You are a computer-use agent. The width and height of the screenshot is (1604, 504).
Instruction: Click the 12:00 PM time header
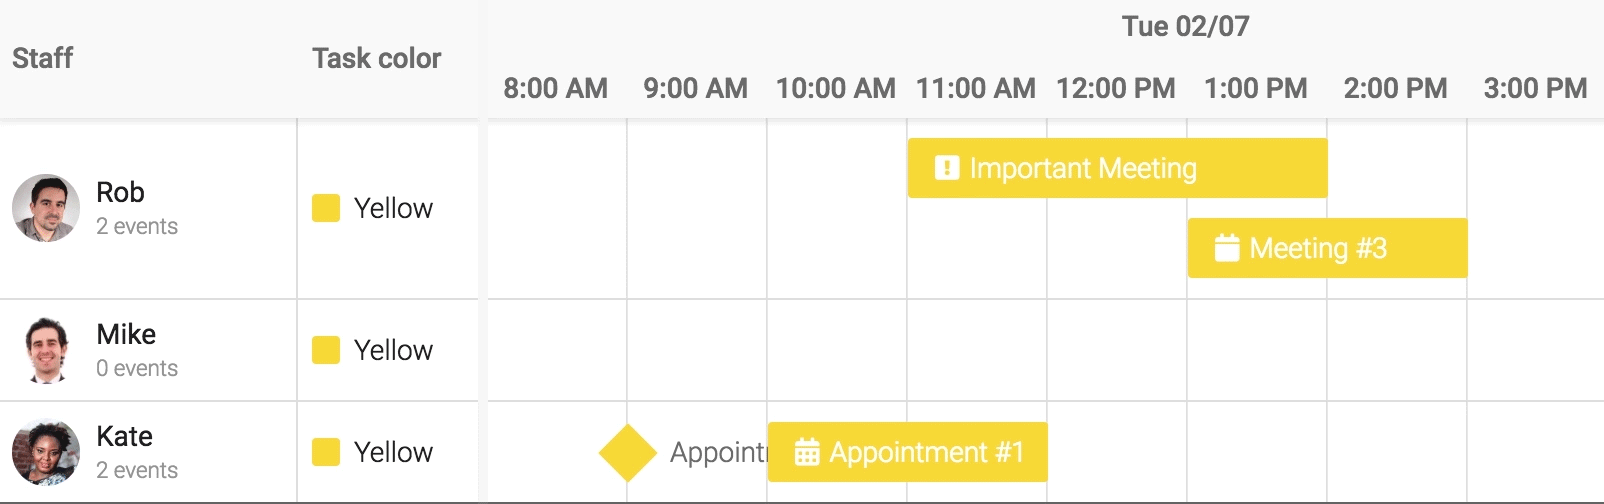click(x=1115, y=88)
